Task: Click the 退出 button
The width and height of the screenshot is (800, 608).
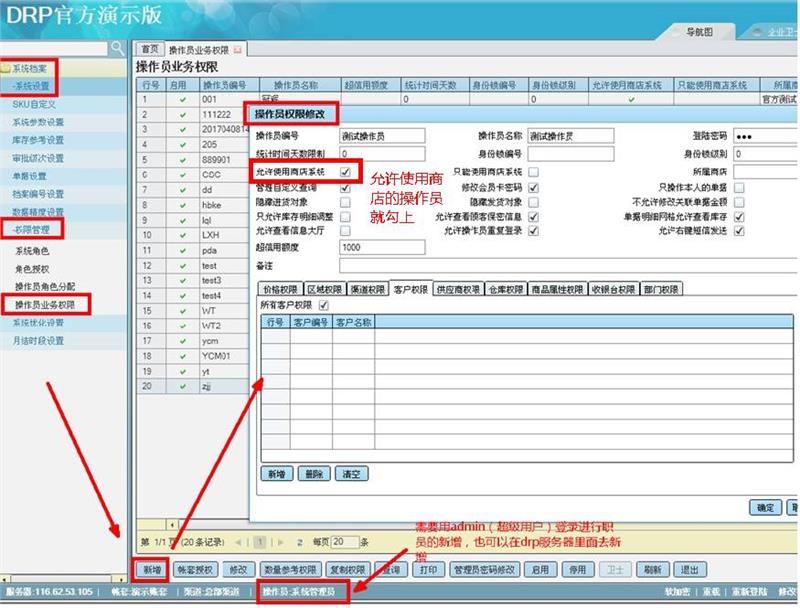Action: pyautogui.click(x=690, y=570)
